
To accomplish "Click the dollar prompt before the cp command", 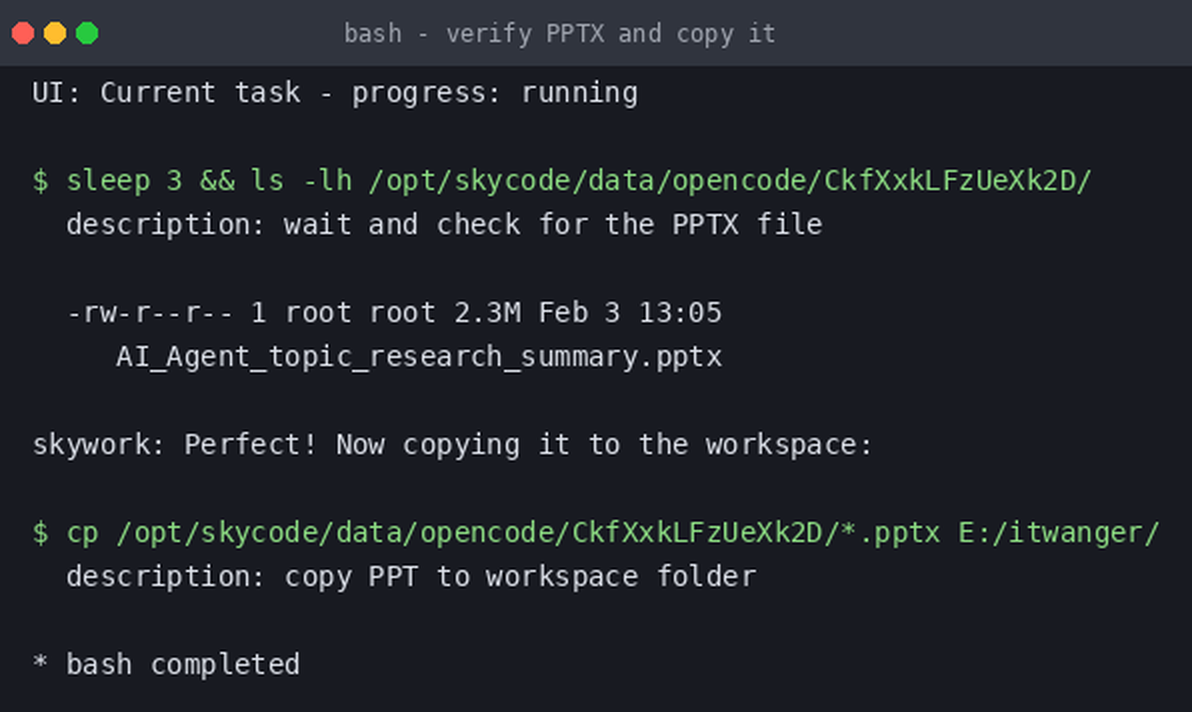I will point(40,533).
